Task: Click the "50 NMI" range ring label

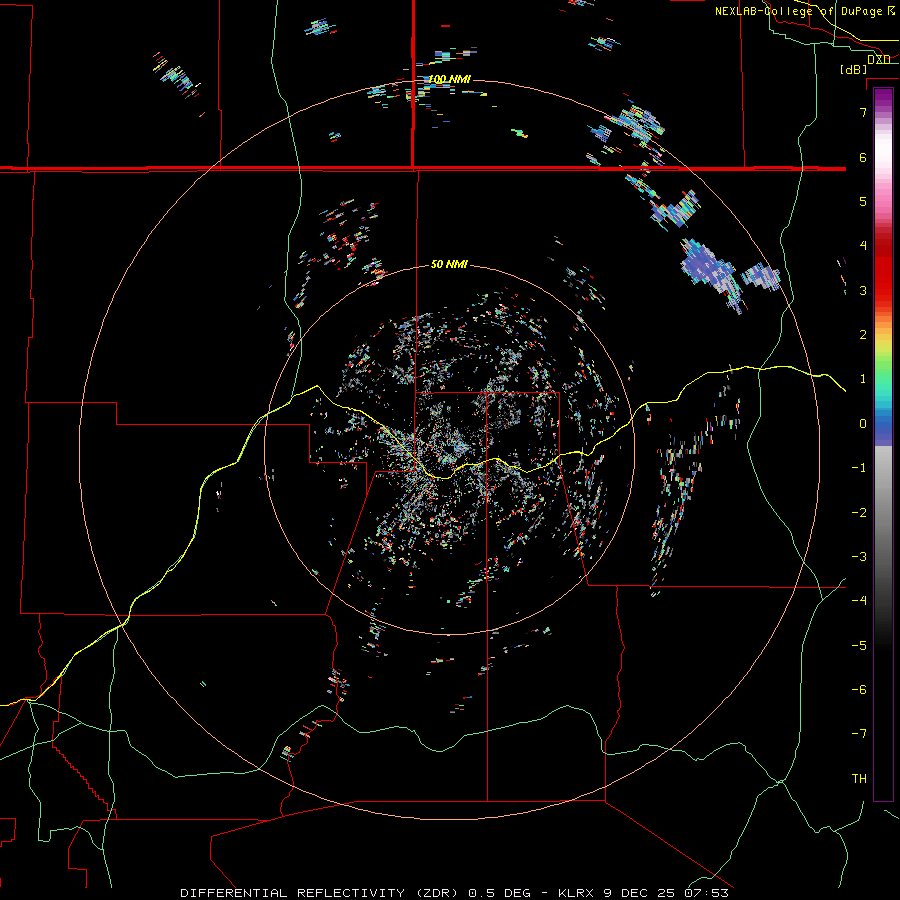Action: point(449,265)
